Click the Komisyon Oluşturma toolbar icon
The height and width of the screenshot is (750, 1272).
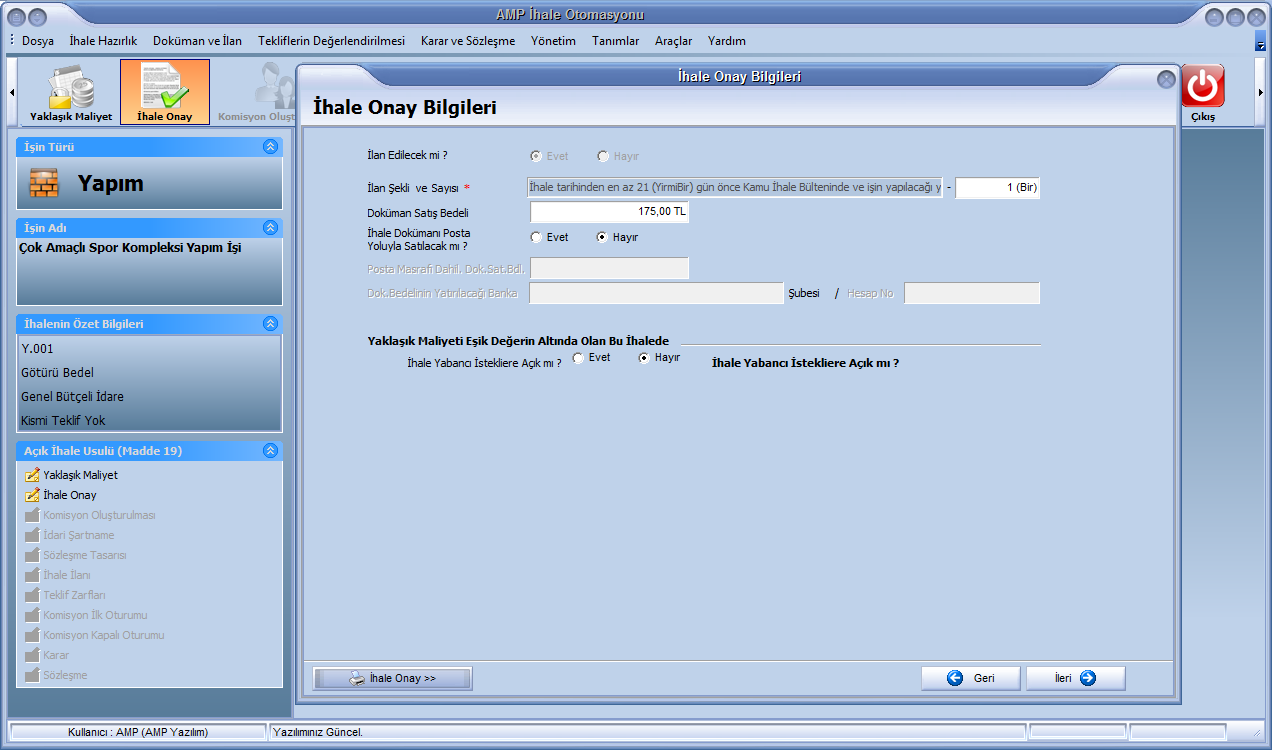coord(262,92)
